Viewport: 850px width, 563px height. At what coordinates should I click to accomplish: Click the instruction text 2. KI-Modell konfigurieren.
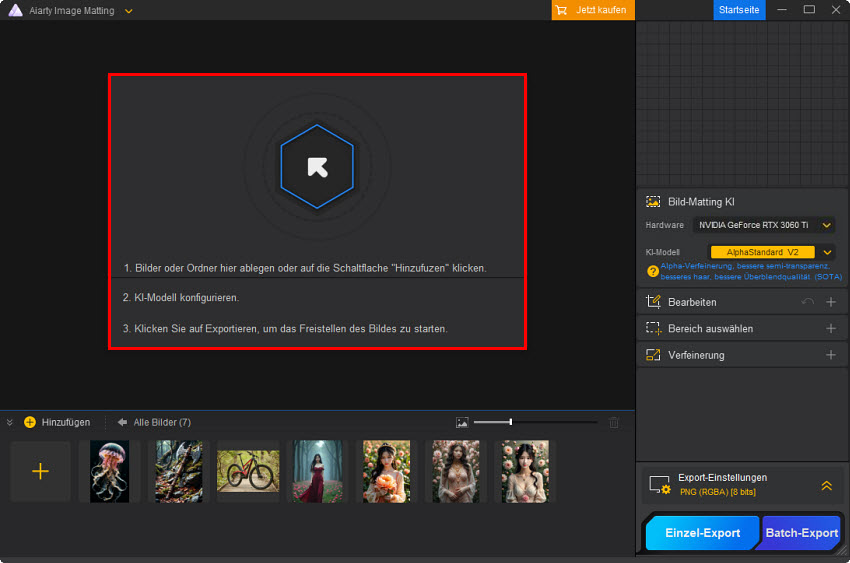click(x=181, y=297)
